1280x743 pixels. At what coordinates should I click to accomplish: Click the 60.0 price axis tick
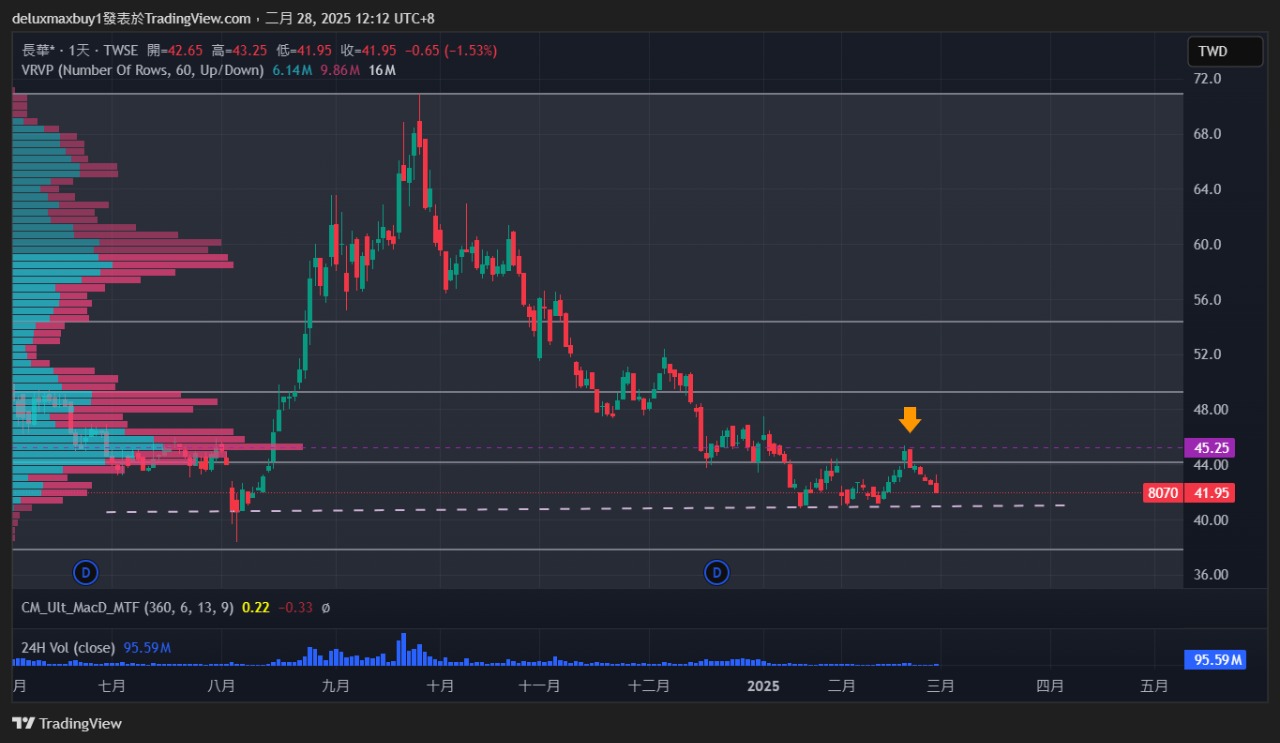1208,244
